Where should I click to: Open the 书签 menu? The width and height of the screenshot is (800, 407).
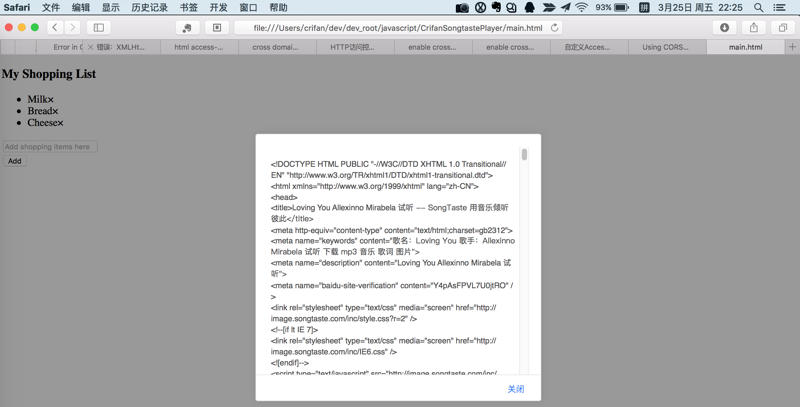pos(188,7)
